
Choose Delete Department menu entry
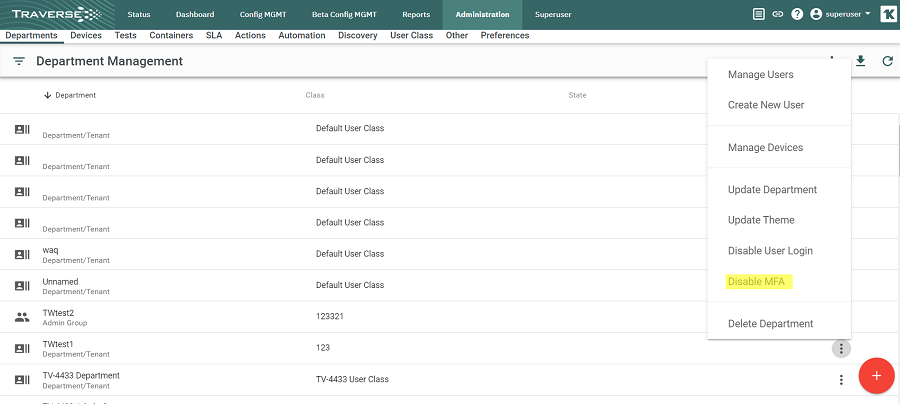coord(770,324)
